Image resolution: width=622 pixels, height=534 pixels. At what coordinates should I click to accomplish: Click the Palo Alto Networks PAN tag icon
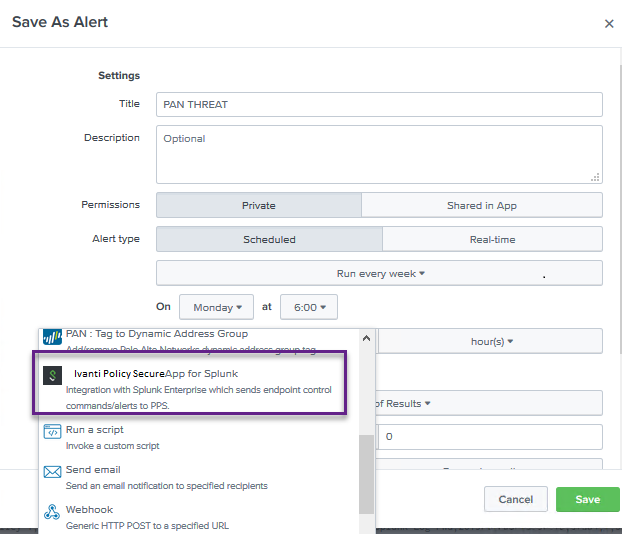click(52, 337)
